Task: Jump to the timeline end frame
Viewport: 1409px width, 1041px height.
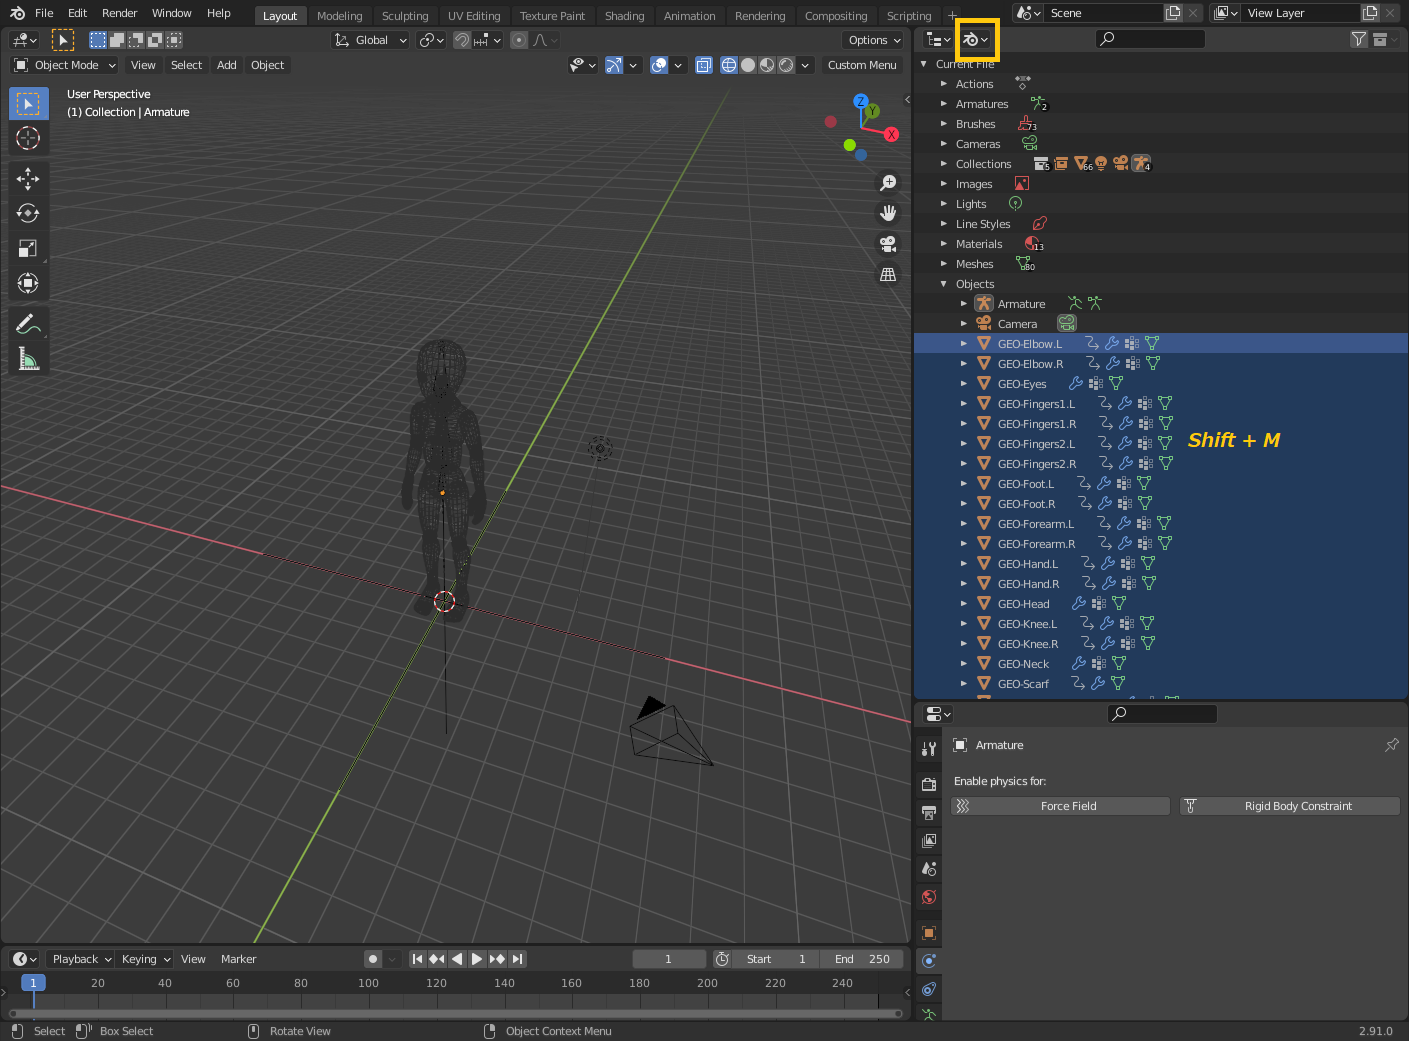Action: click(x=517, y=959)
